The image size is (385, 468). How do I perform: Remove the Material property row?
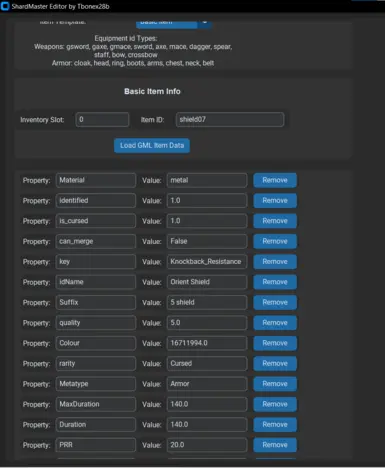(275, 180)
